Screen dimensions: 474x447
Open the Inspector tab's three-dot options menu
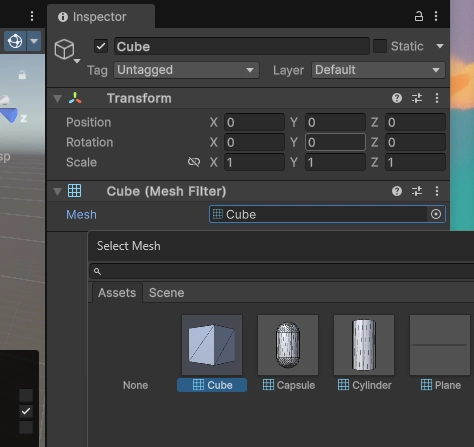coord(436,16)
